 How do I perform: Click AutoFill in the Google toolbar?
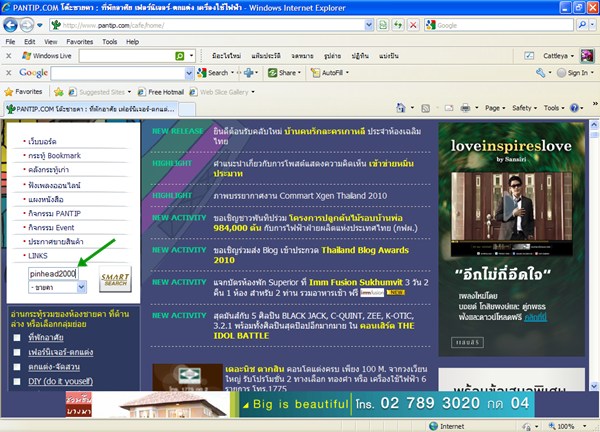tap(329, 73)
